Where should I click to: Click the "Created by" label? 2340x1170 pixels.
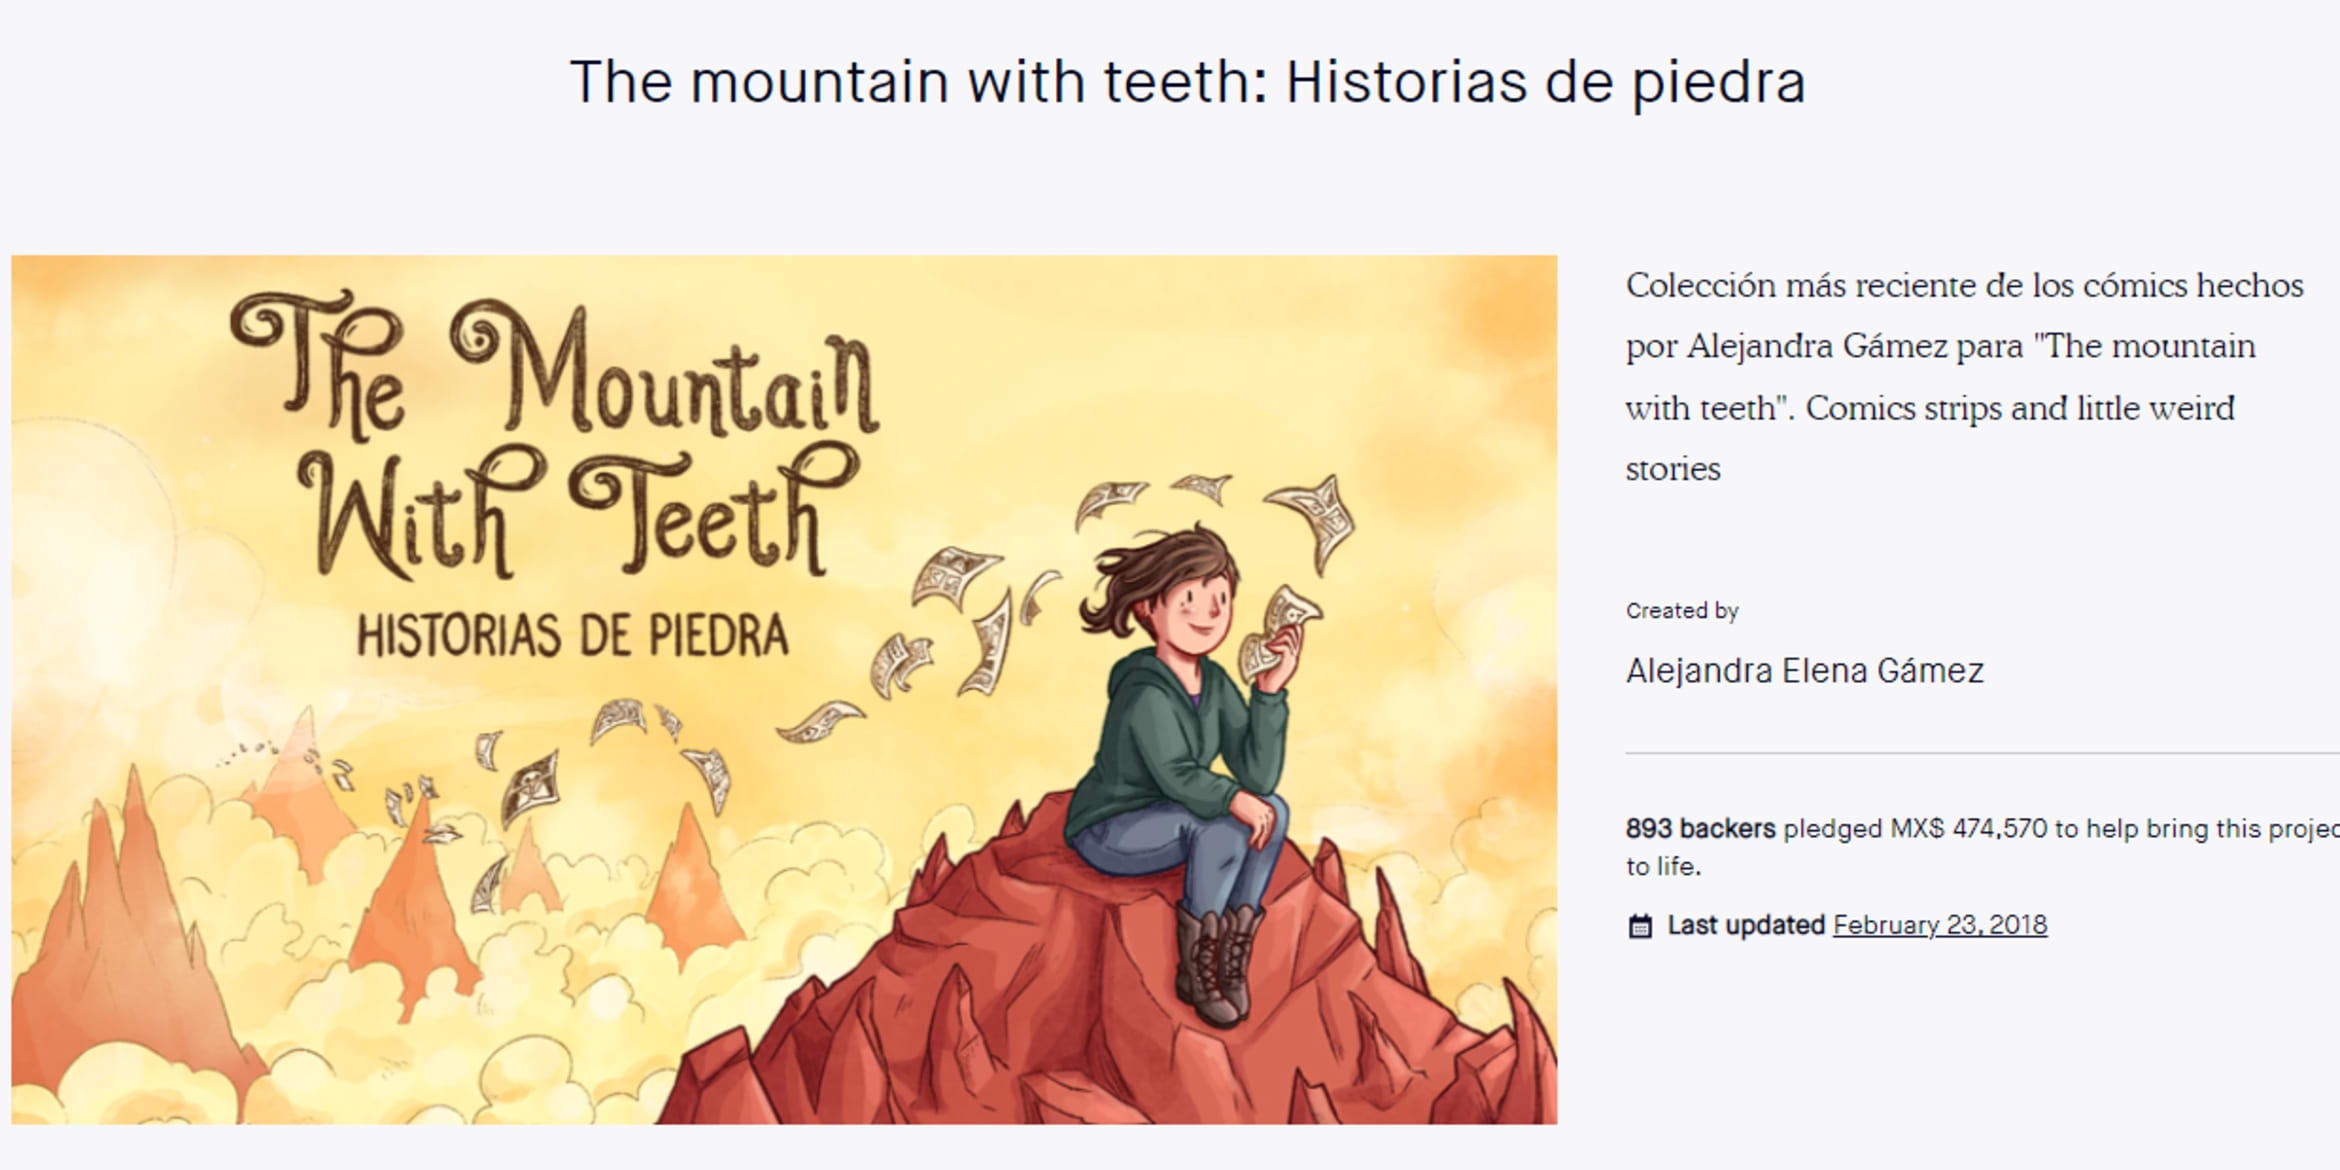pos(1682,611)
